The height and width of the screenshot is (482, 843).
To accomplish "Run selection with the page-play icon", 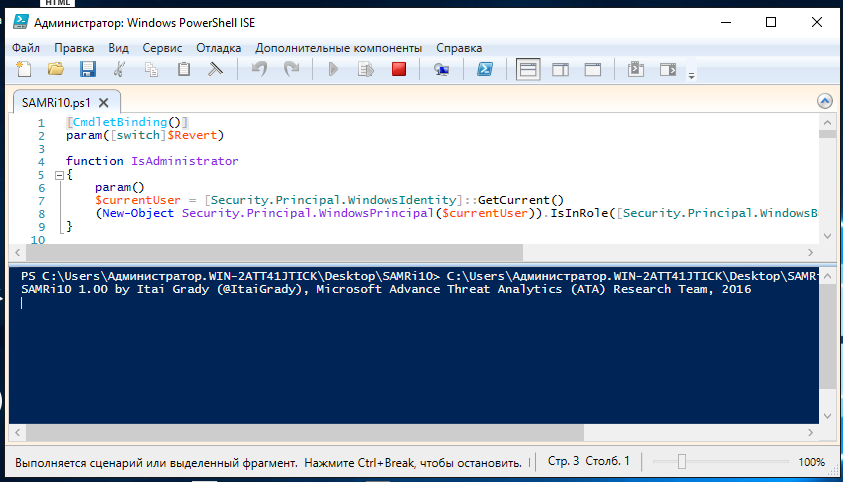I will point(366,69).
